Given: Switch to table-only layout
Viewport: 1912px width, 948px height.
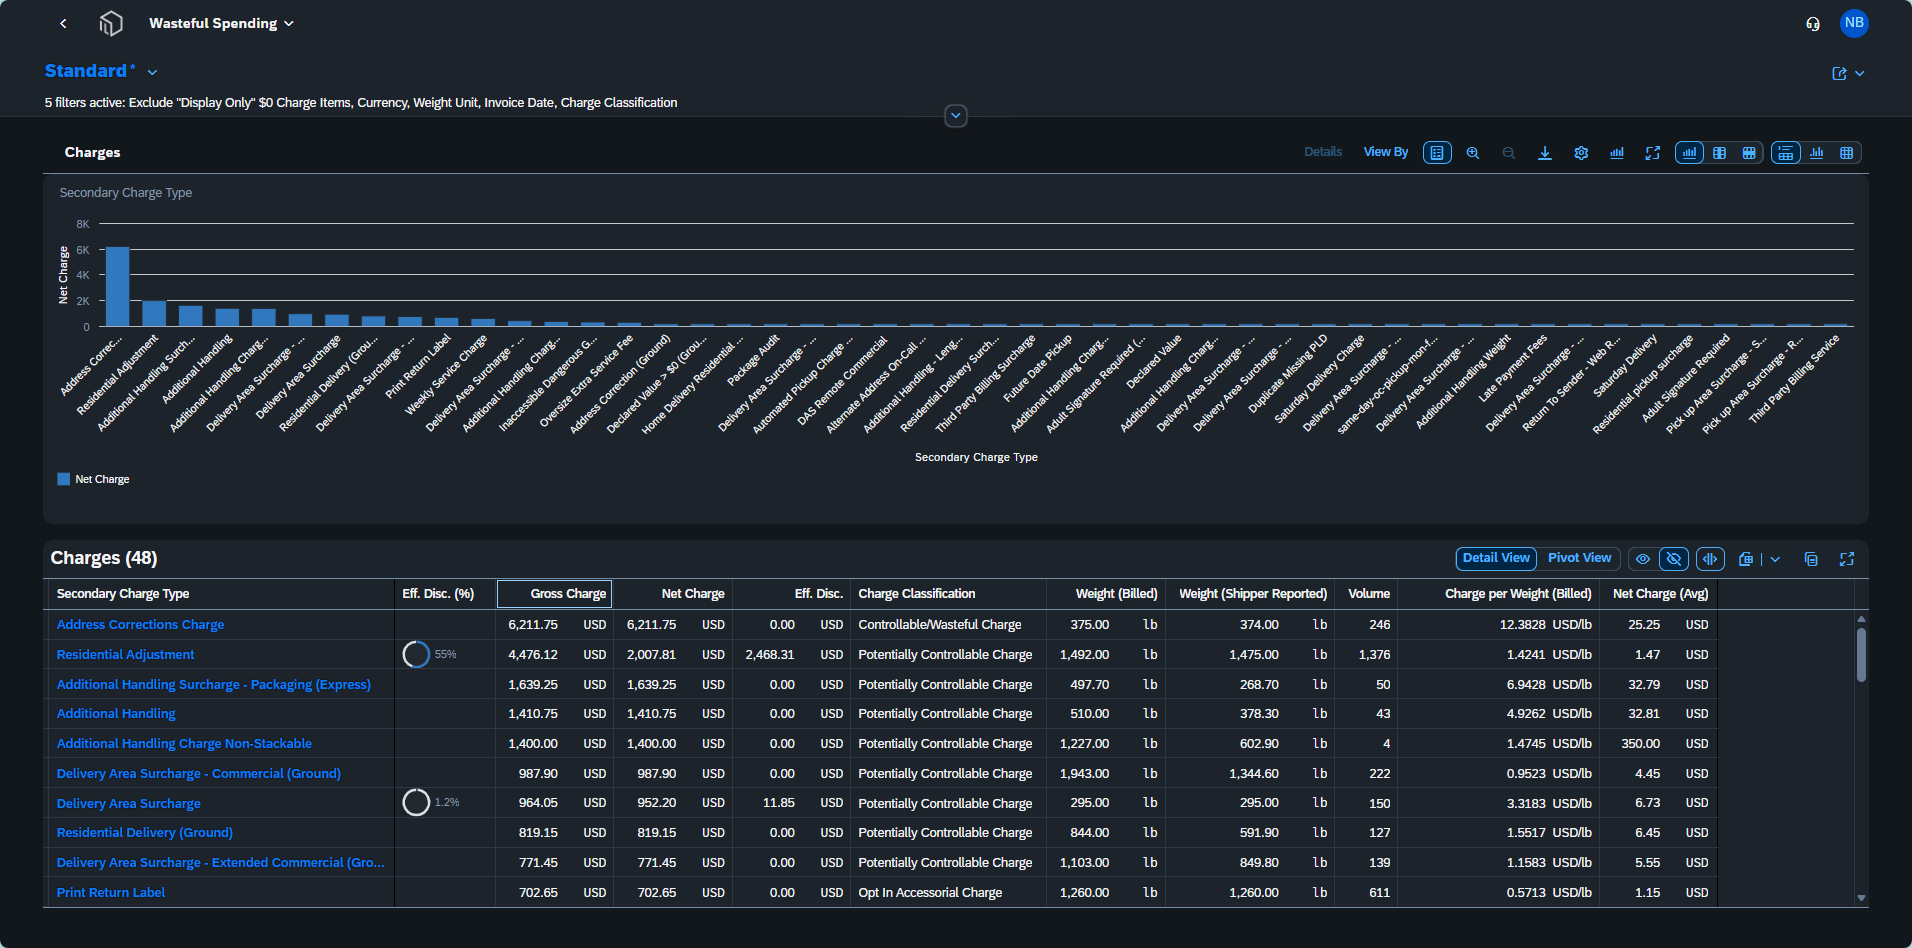Looking at the screenshot, I should (1749, 153).
